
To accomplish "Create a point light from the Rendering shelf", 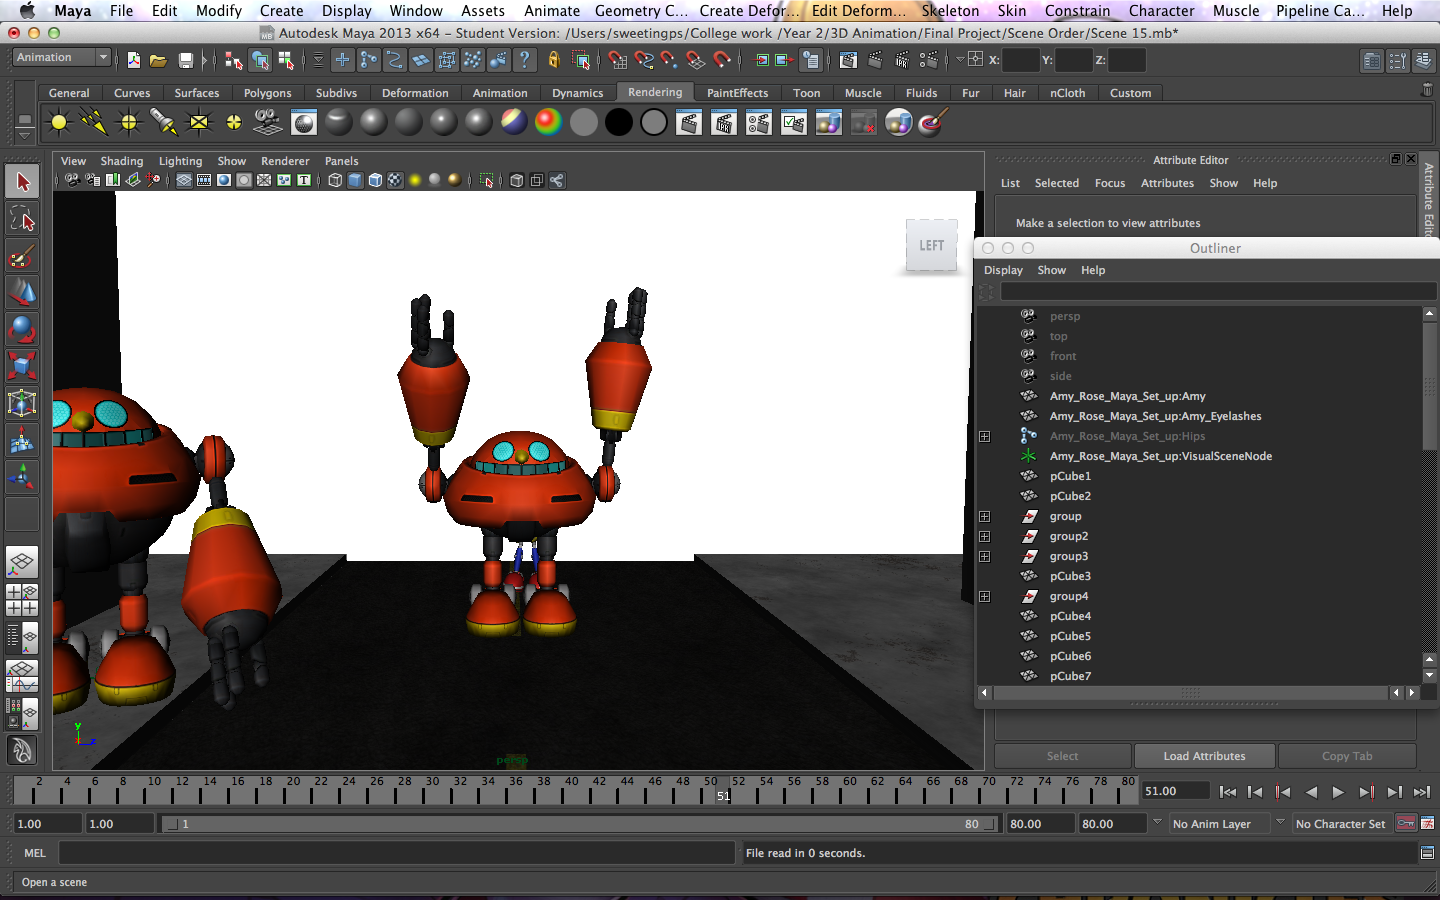I will (x=127, y=121).
